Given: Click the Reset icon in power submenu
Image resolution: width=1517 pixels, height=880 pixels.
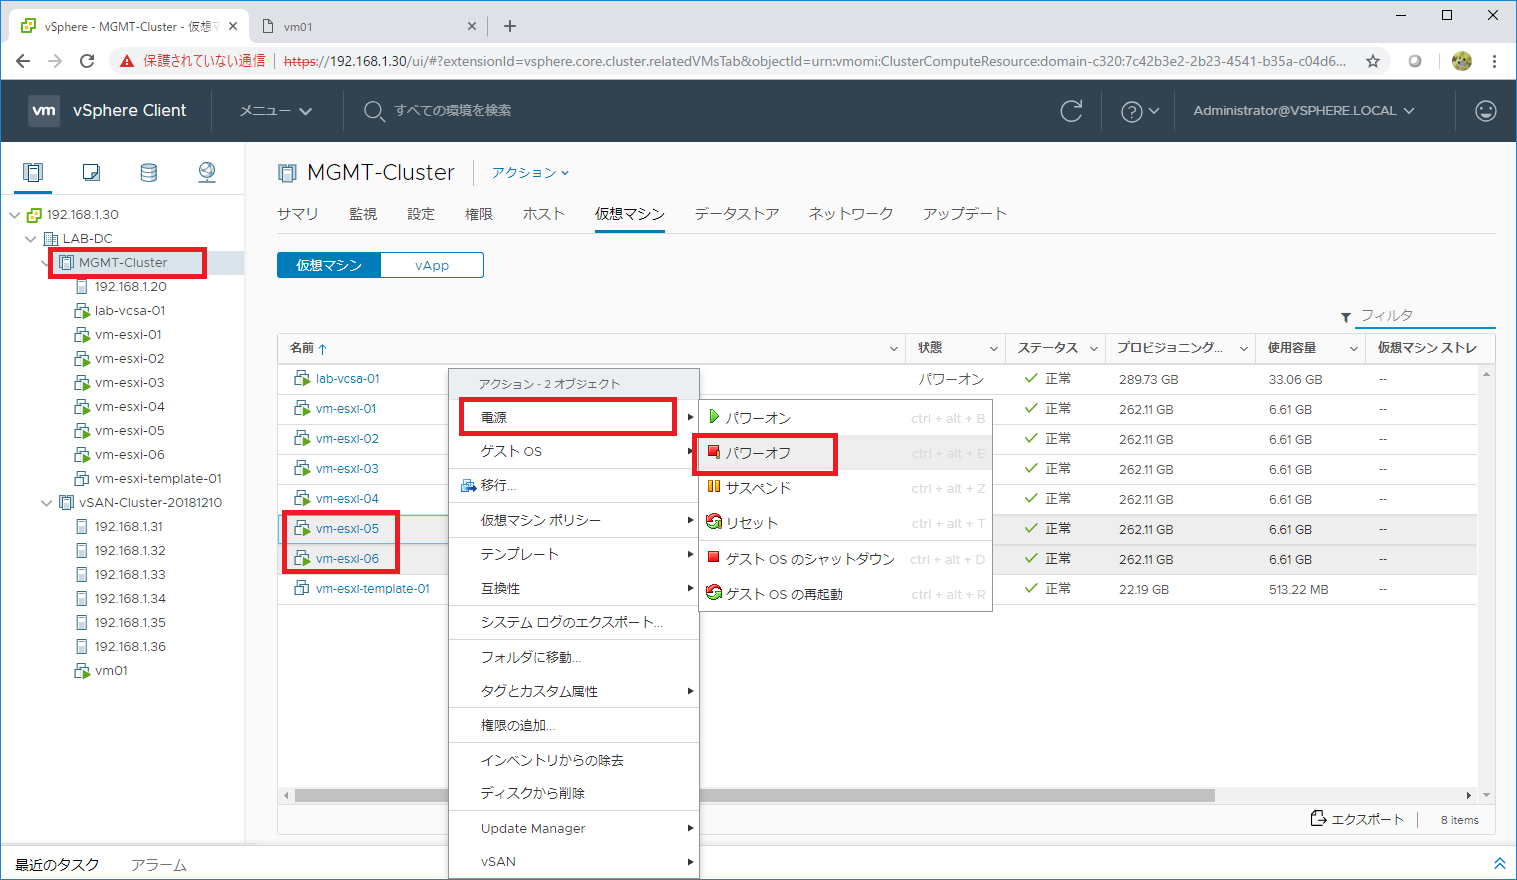Looking at the screenshot, I should [714, 522].
